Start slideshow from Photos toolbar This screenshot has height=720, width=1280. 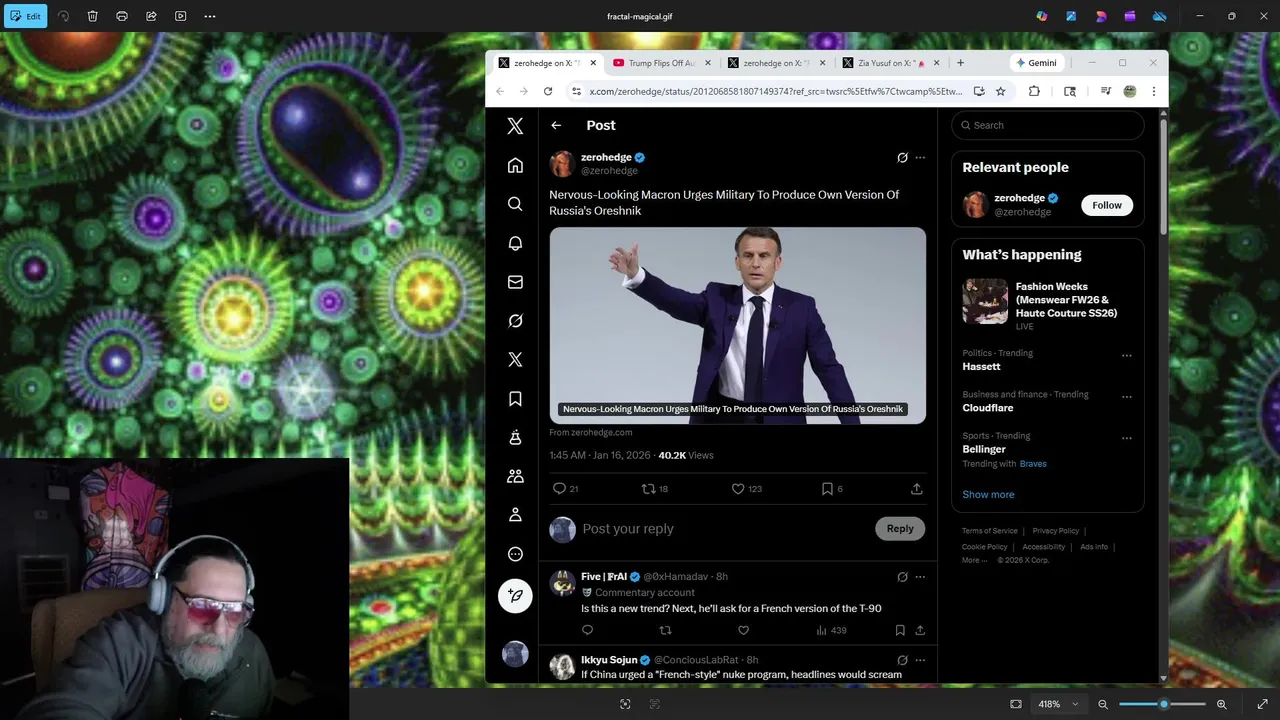(x=180, y=16)
